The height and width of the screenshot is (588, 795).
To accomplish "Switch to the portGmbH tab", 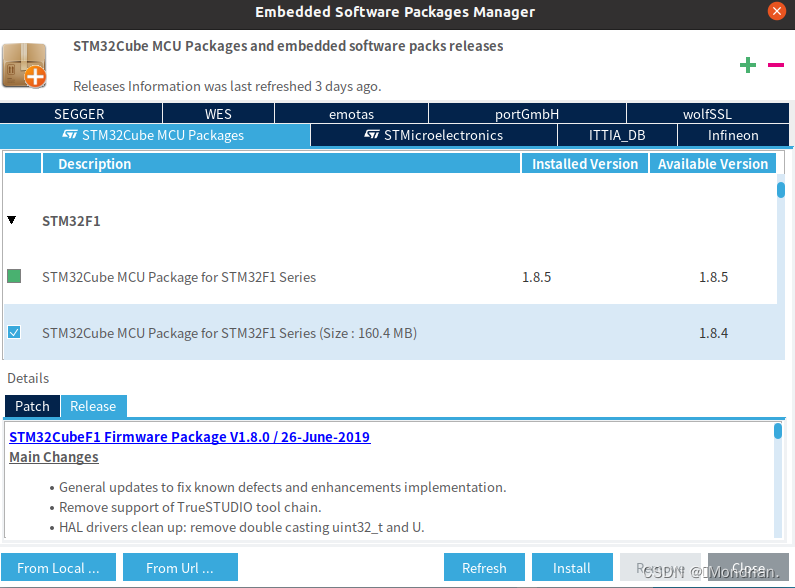I will pyautogui.click(x=527, y=114).
